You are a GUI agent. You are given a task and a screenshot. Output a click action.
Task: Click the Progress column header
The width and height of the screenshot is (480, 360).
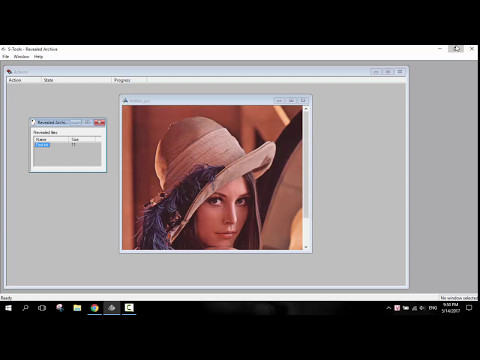pos(129,80)
